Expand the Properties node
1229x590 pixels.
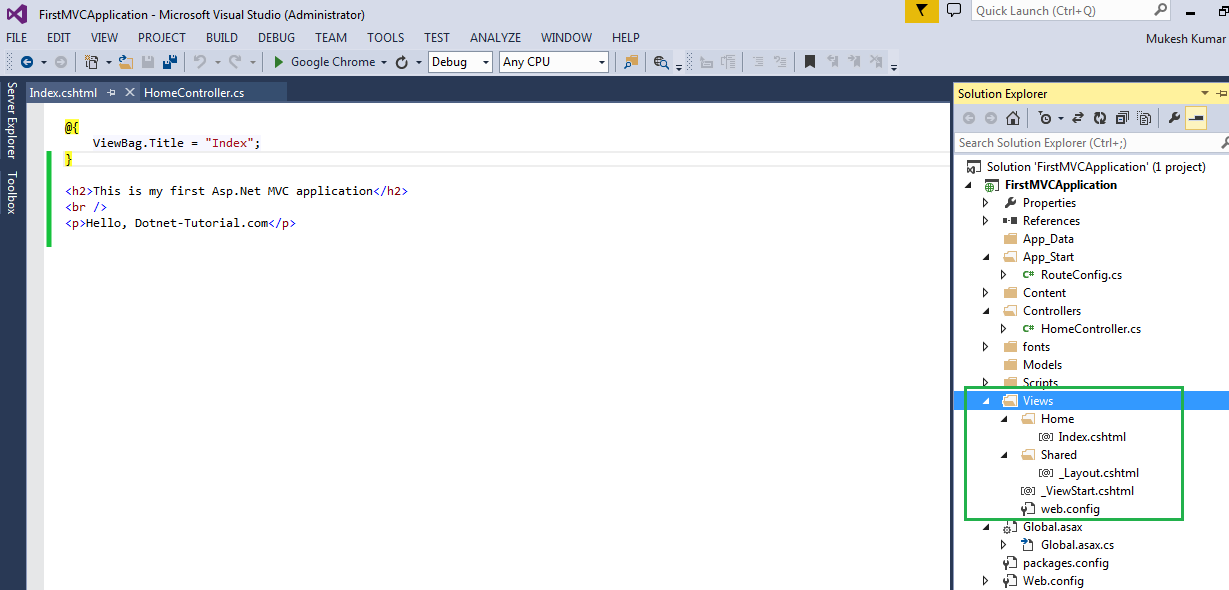[x=986, y=203]
